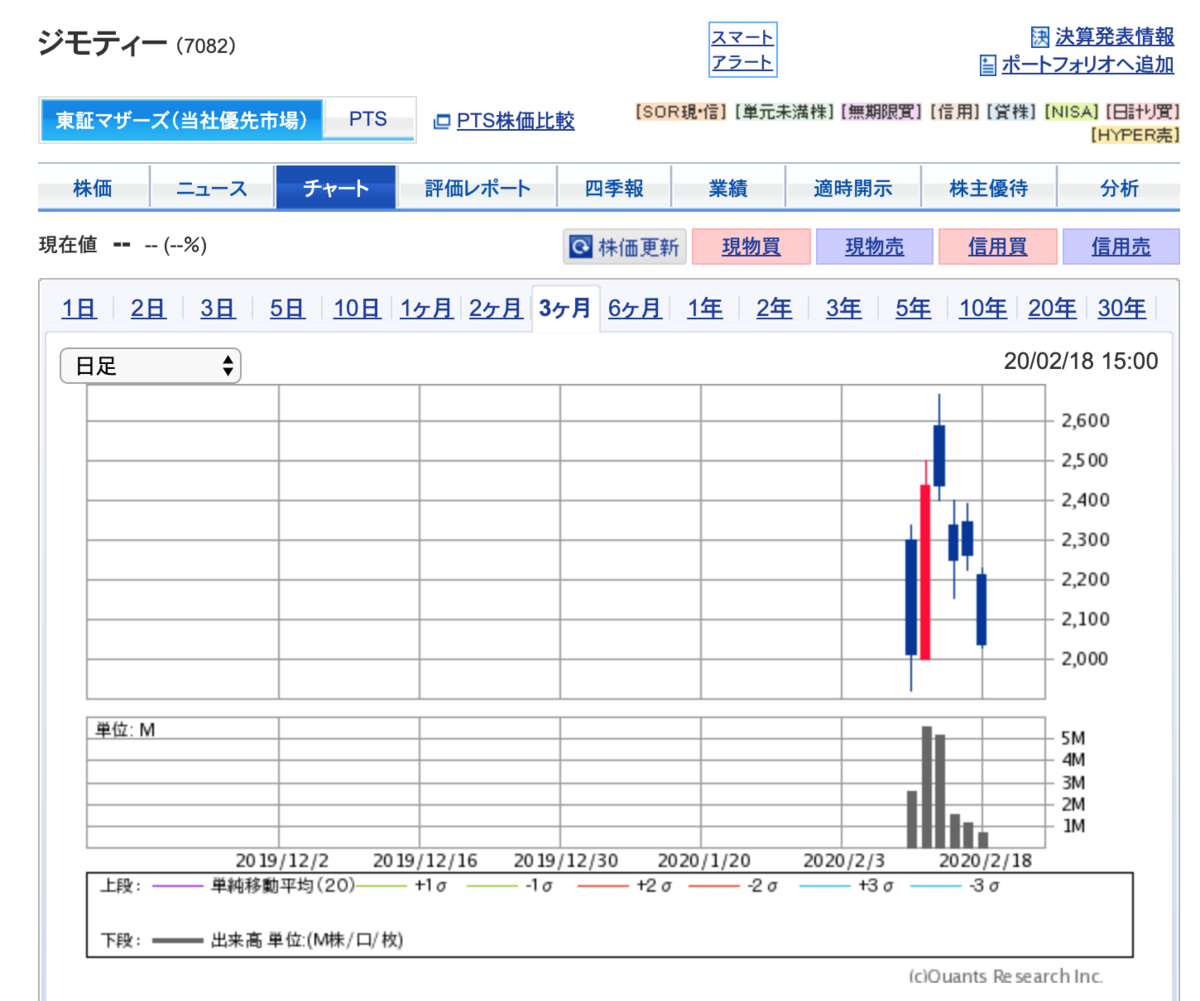Select the 分析 tab
Screen dimensions: 1200x1001
(1119, 188)
